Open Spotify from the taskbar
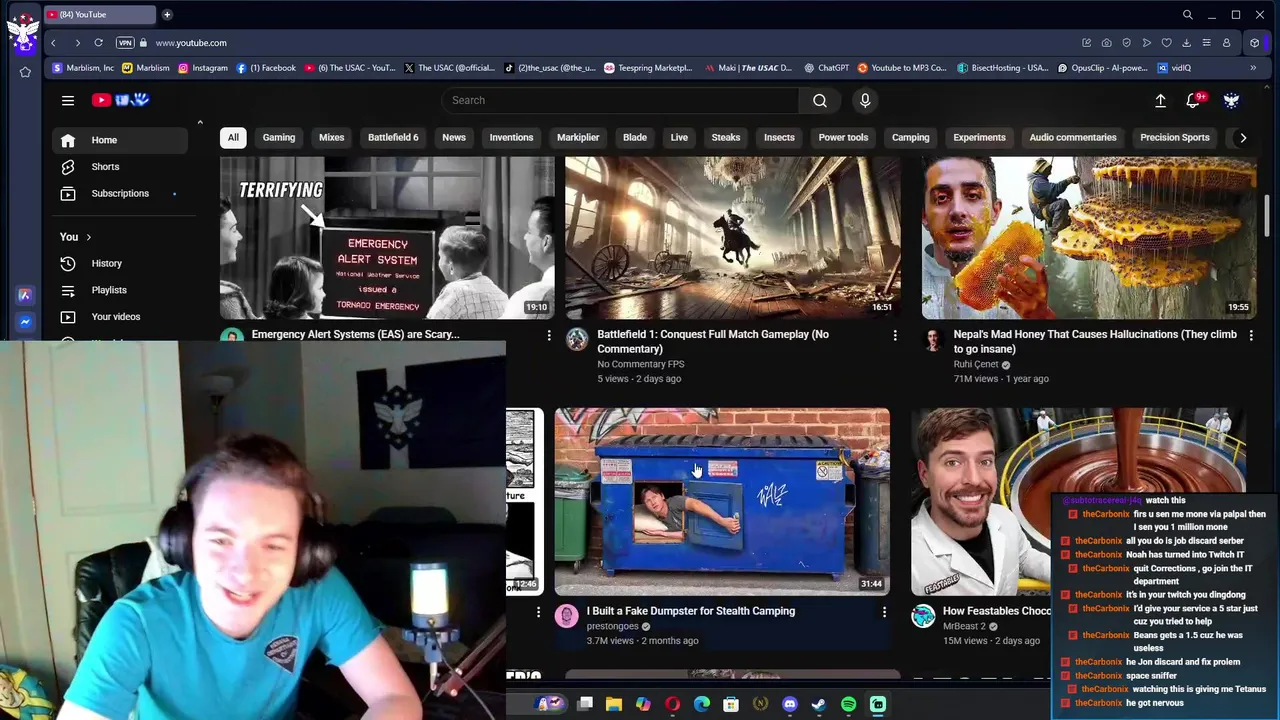This screenshot has height=720, width=1280. (x=848, y=704)
